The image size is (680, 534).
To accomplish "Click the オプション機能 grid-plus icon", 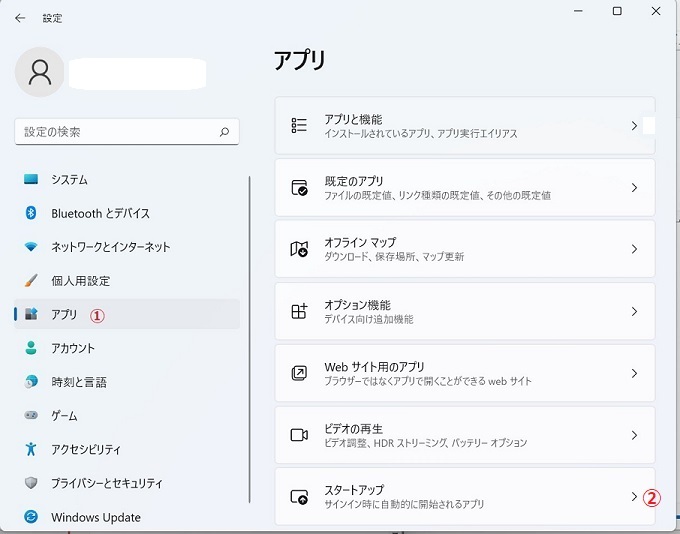I will point(299,311).
